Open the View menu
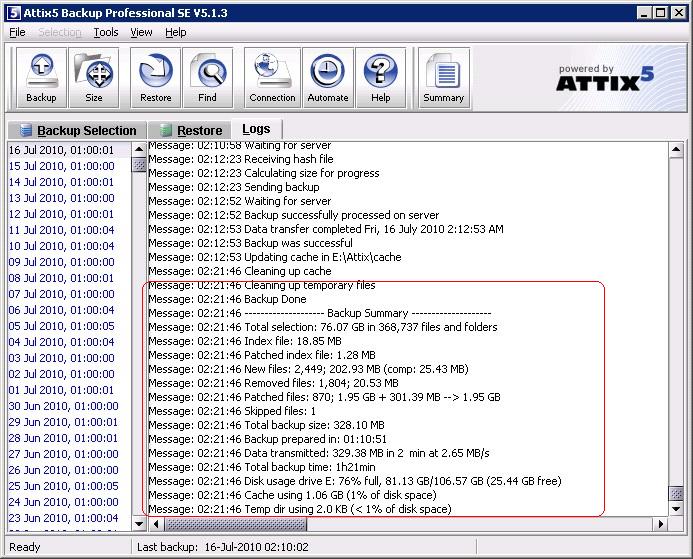 pos(141,32)
